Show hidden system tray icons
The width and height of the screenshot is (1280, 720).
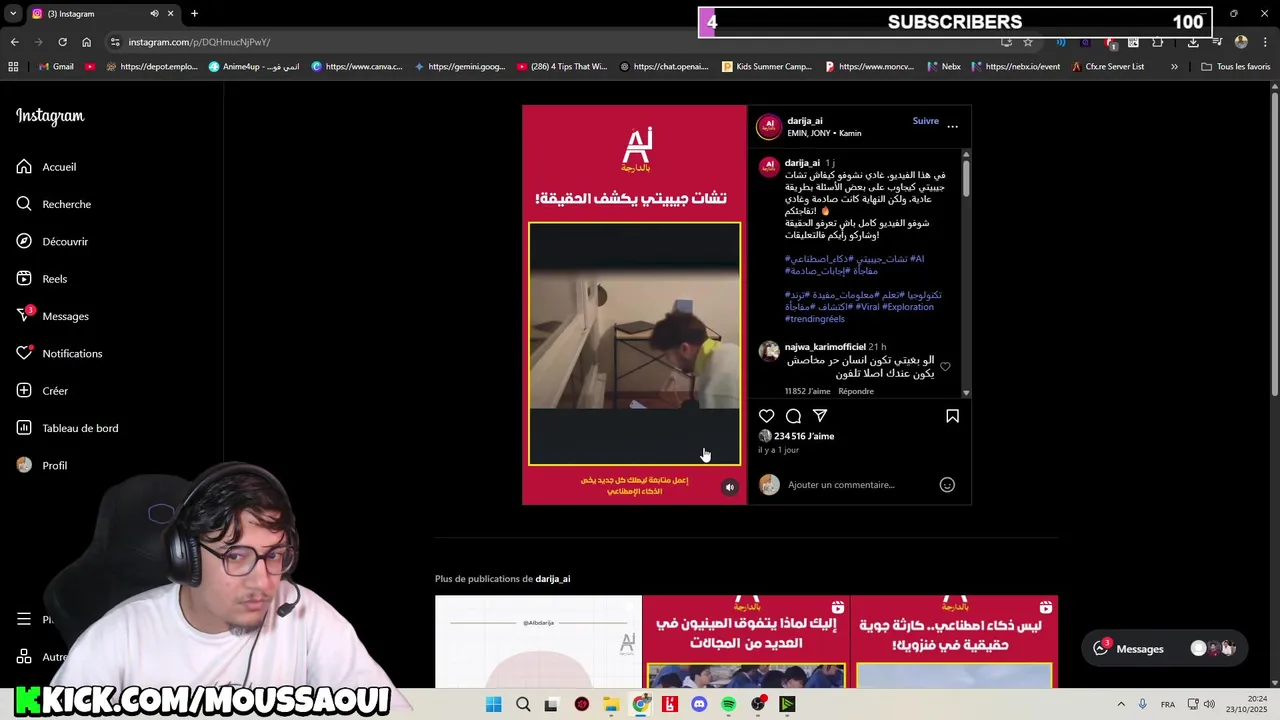click(x=1121, y=705)
